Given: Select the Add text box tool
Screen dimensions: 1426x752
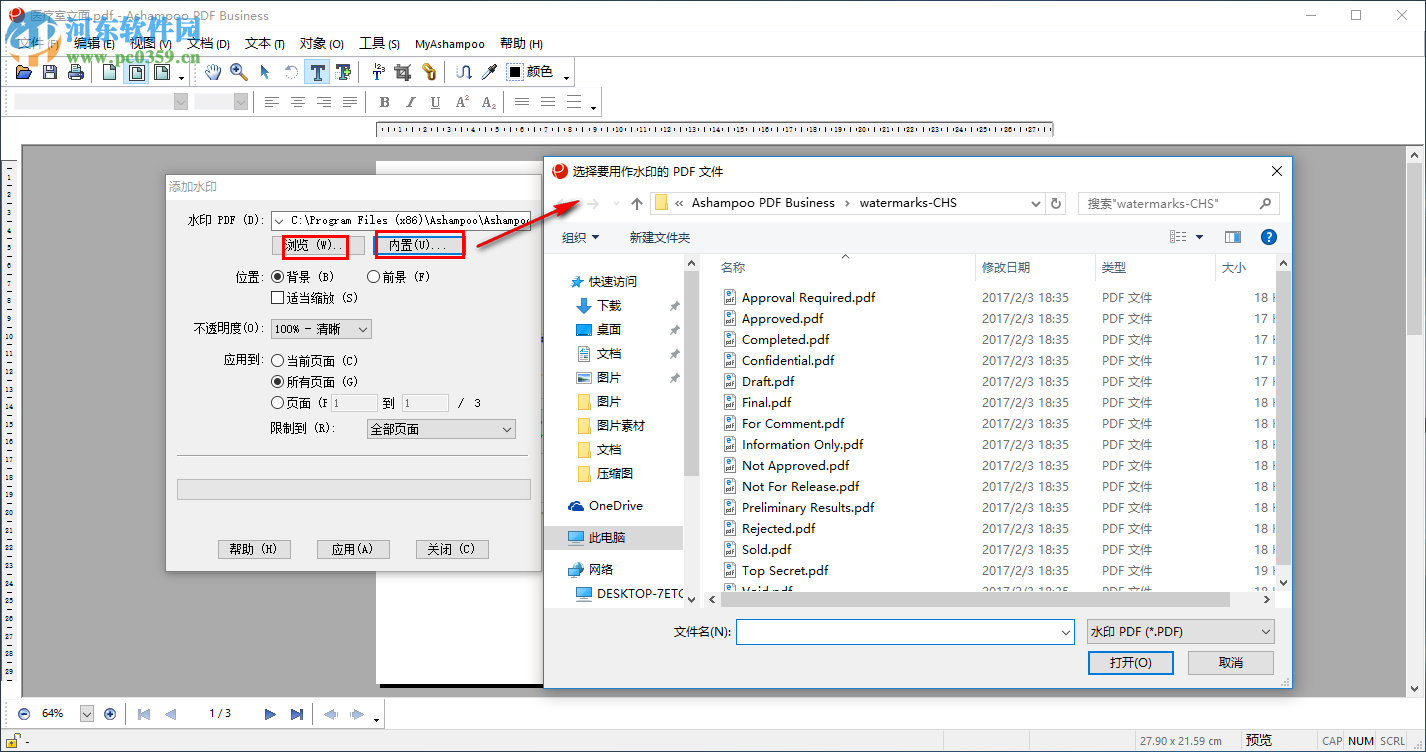Looking at the screenshot, I should 343,72.
